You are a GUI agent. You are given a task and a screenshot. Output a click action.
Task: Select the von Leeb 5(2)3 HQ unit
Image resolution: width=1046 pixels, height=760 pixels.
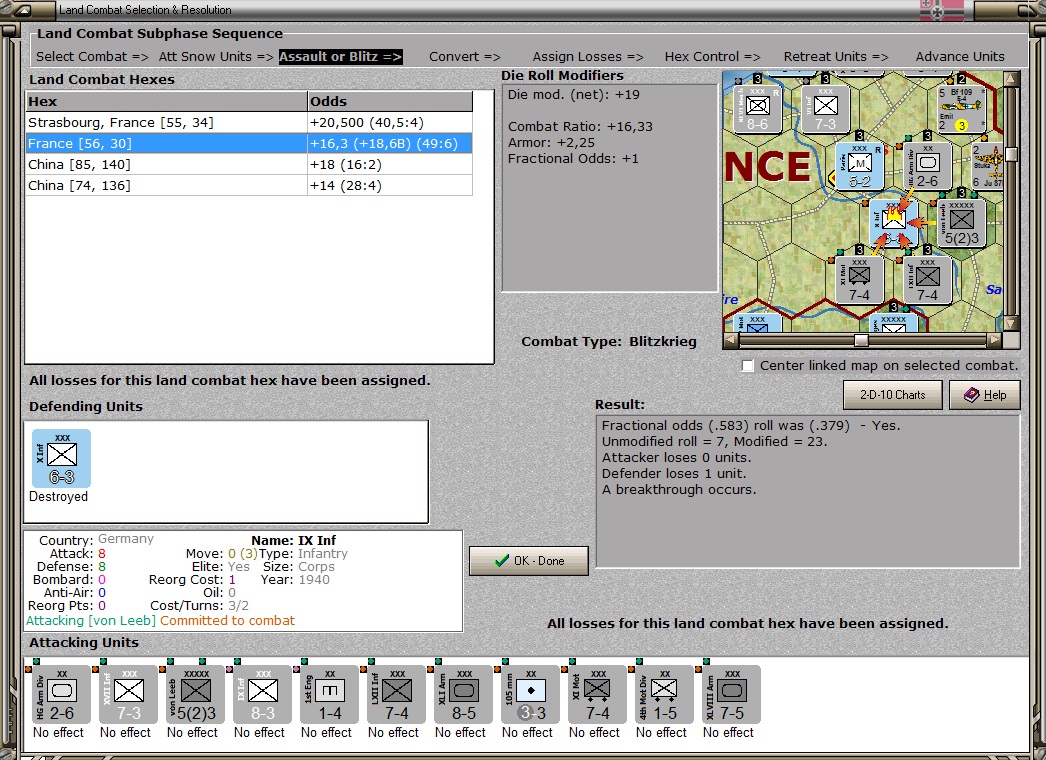click(195, 694)
